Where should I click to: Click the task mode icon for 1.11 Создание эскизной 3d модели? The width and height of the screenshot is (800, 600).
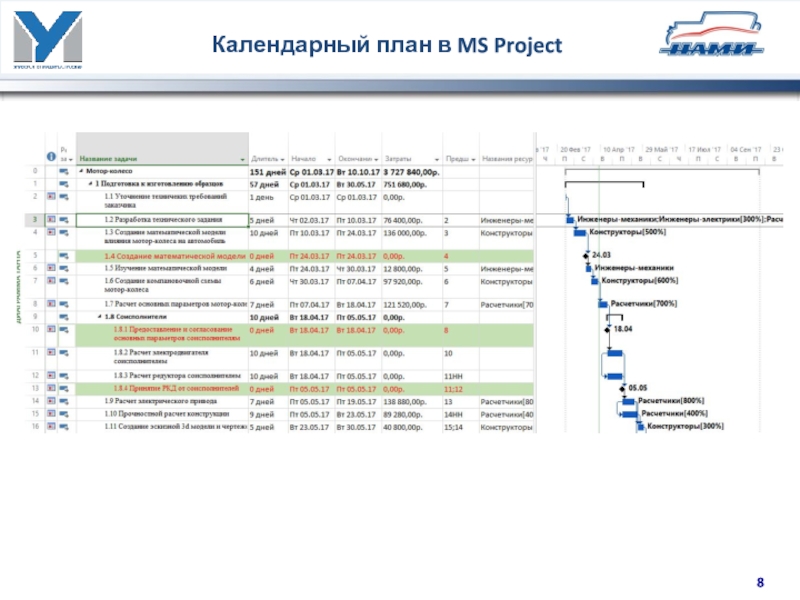click(64, 427)
